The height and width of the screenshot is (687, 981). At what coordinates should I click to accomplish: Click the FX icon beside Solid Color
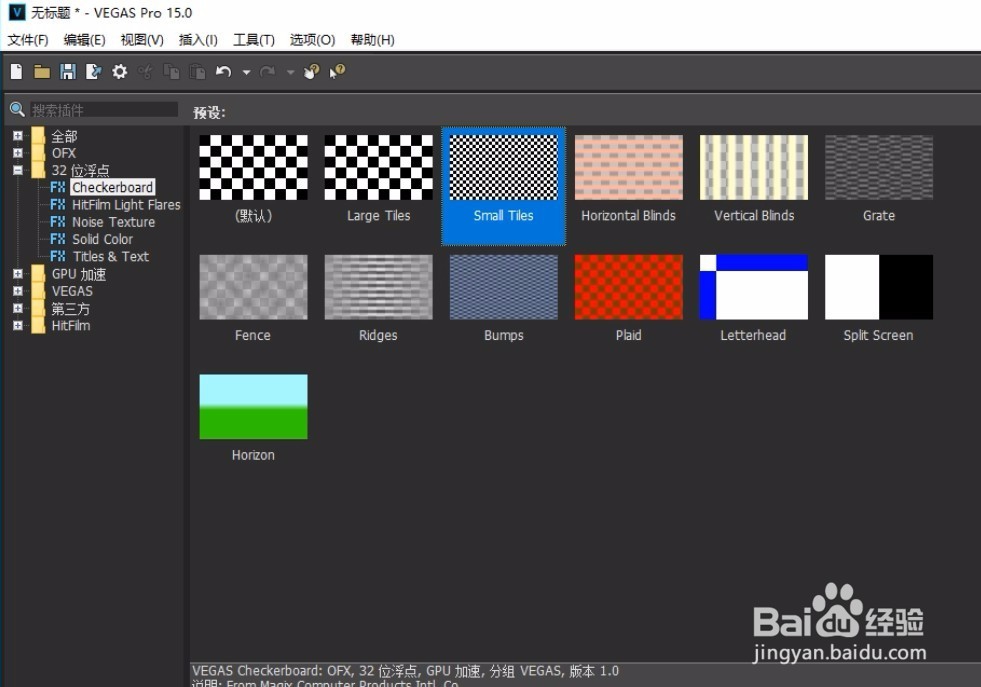tap(58, 239)
